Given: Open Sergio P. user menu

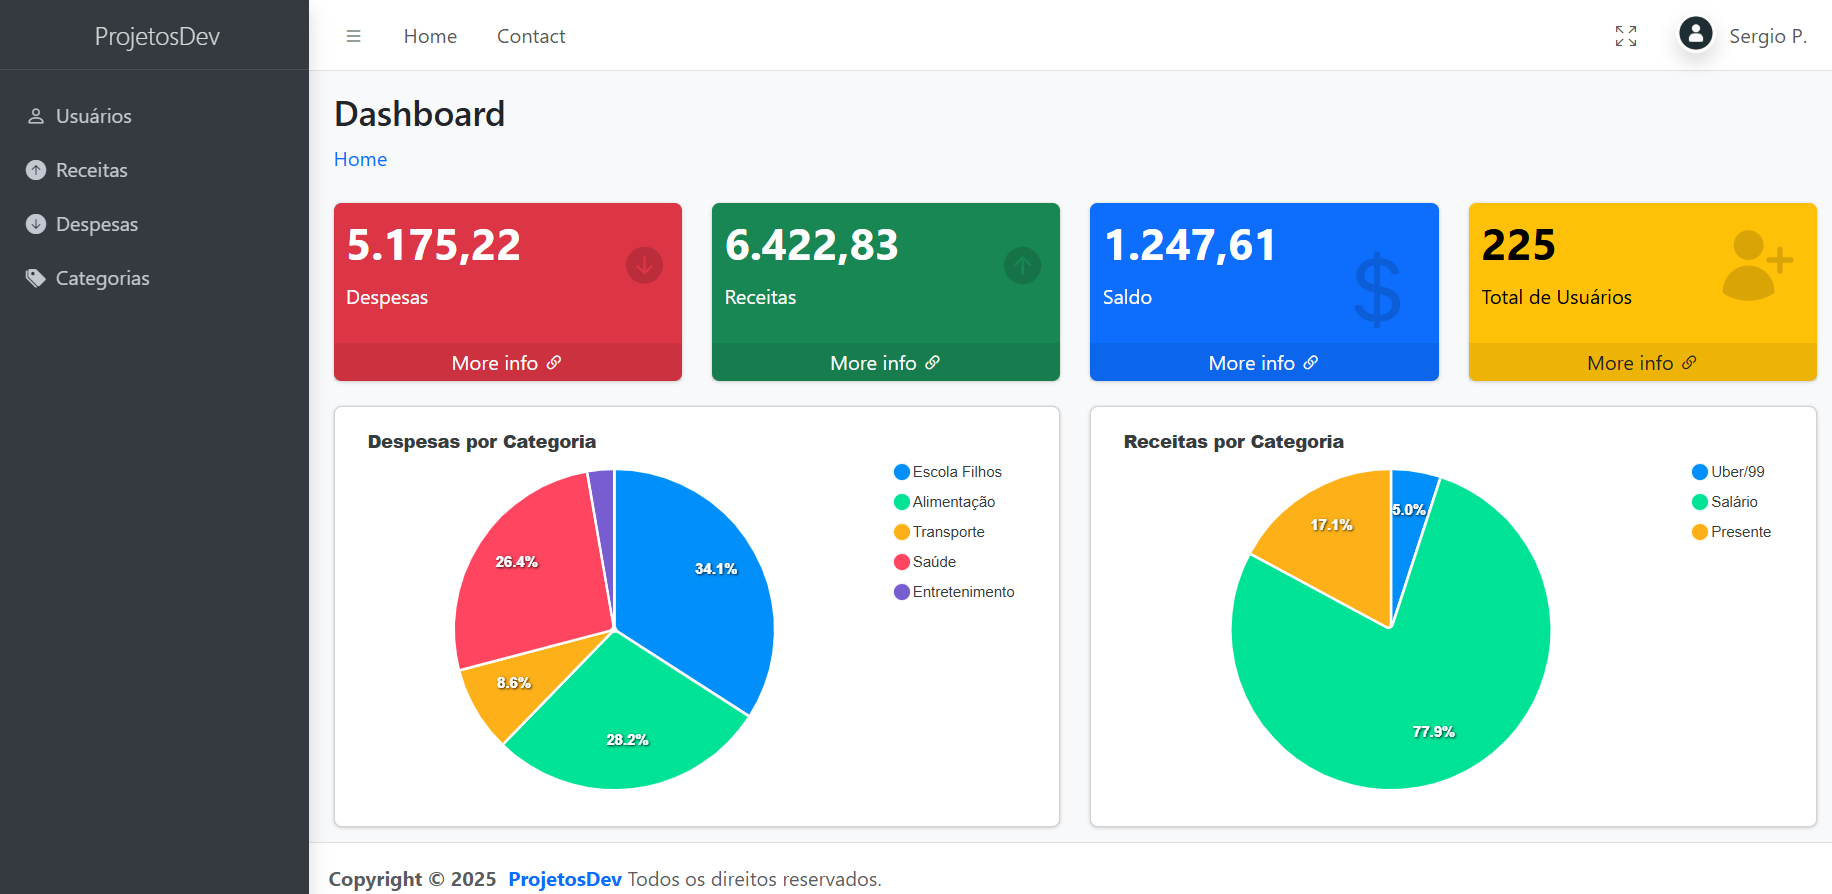Looking at the screenshot, I should tap(1767, 36).
